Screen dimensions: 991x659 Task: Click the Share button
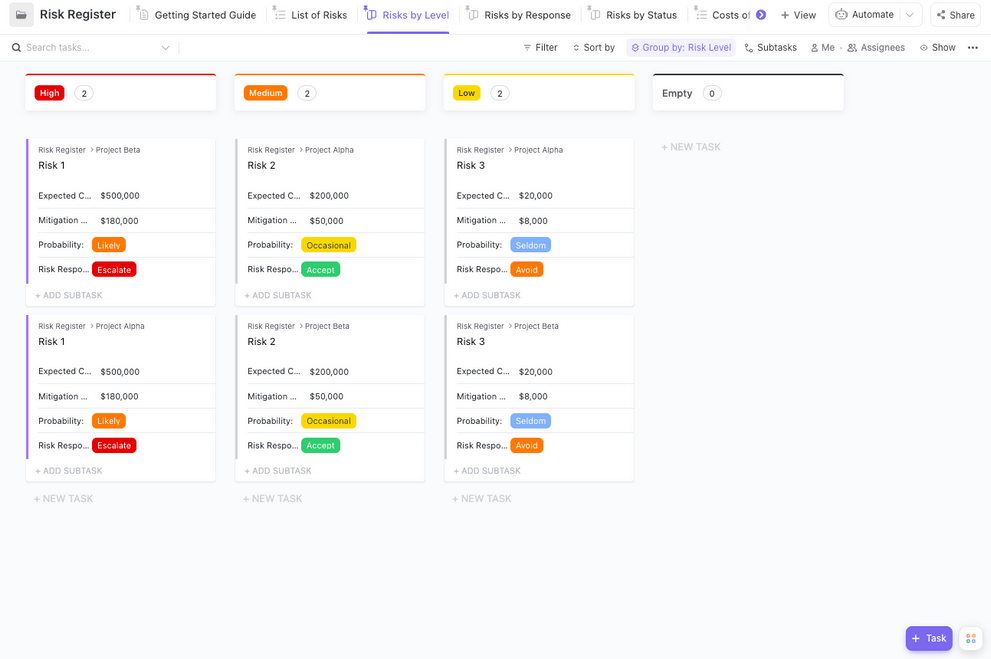(x=955, y=15)
